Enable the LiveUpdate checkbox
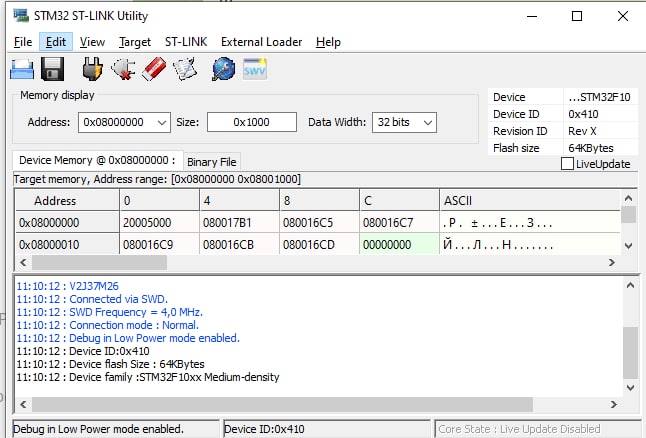This screenshot has height=438, width=646. (x=567, y=164)
